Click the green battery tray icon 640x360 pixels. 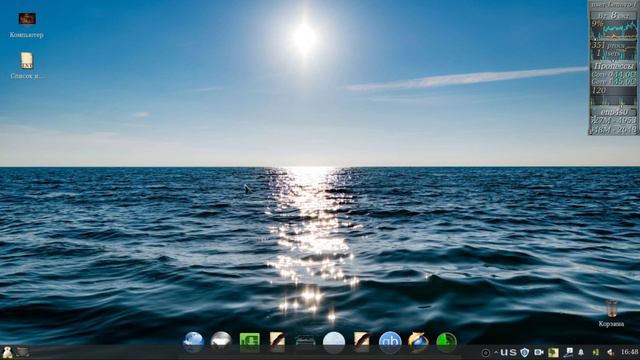click(596, 352)
